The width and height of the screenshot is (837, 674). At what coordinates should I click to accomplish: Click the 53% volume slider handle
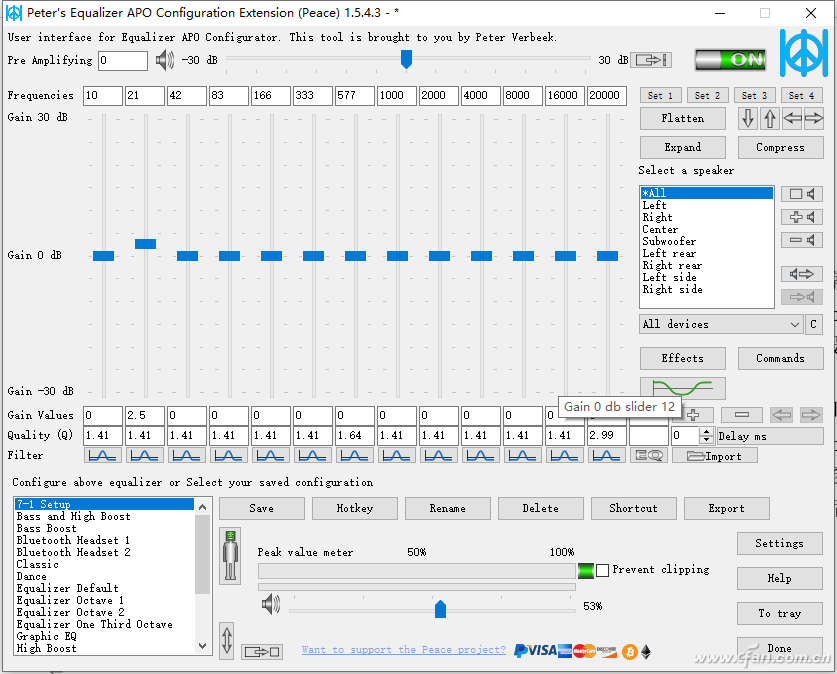point(440,608)
